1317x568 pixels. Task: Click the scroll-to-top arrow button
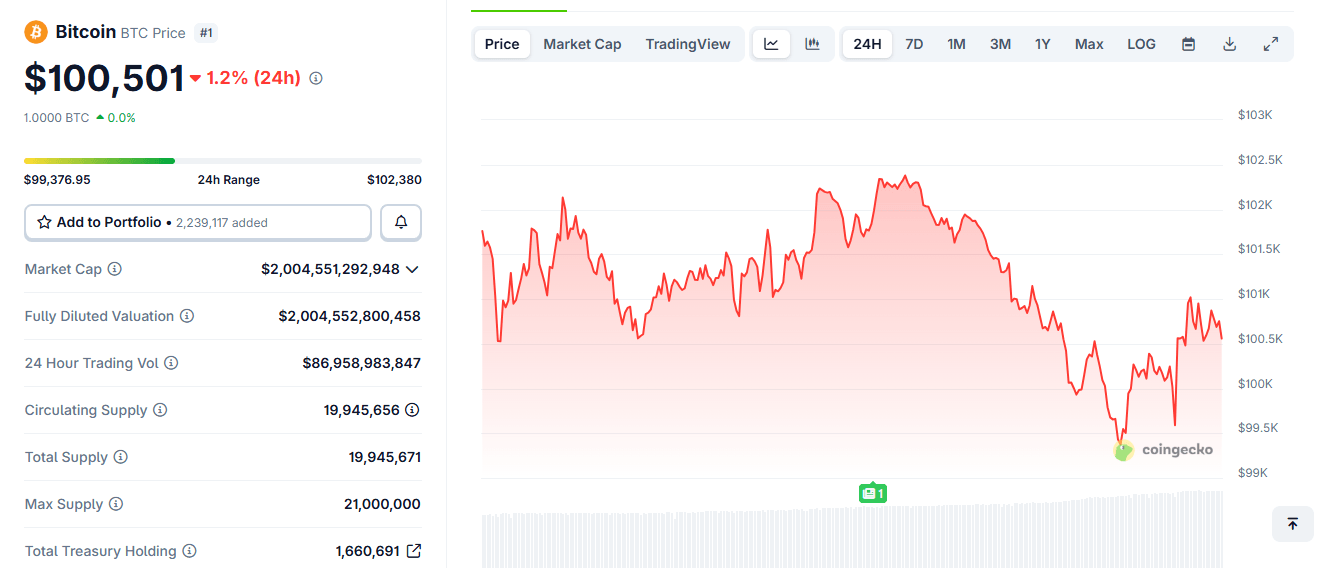tap(1292, 524)
